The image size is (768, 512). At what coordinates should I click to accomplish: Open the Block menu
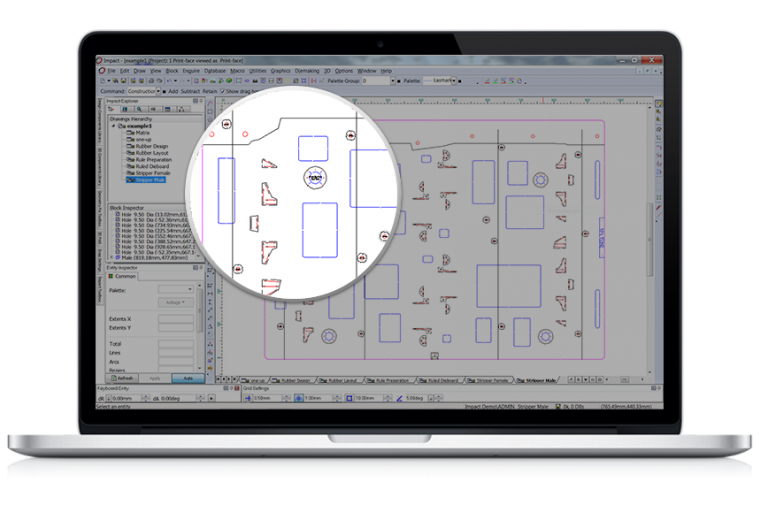[172, 71]
